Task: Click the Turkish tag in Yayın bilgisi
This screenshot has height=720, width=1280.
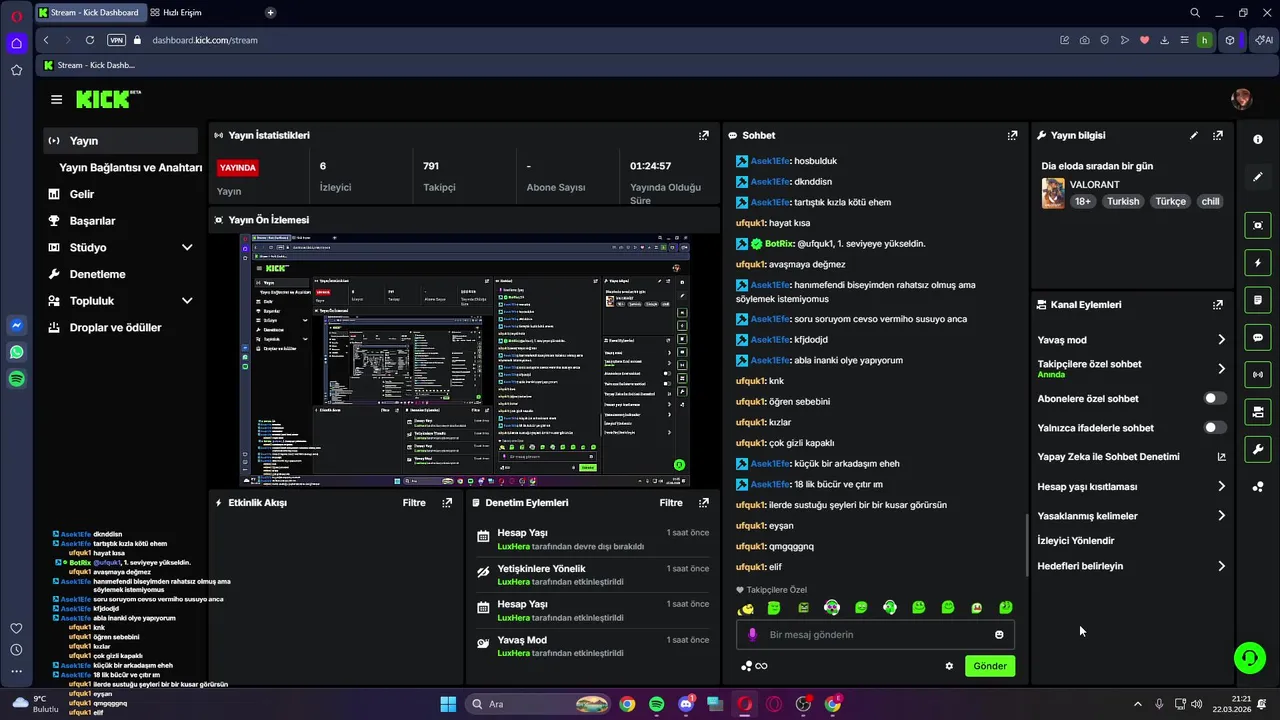Action: point(1123,201)
